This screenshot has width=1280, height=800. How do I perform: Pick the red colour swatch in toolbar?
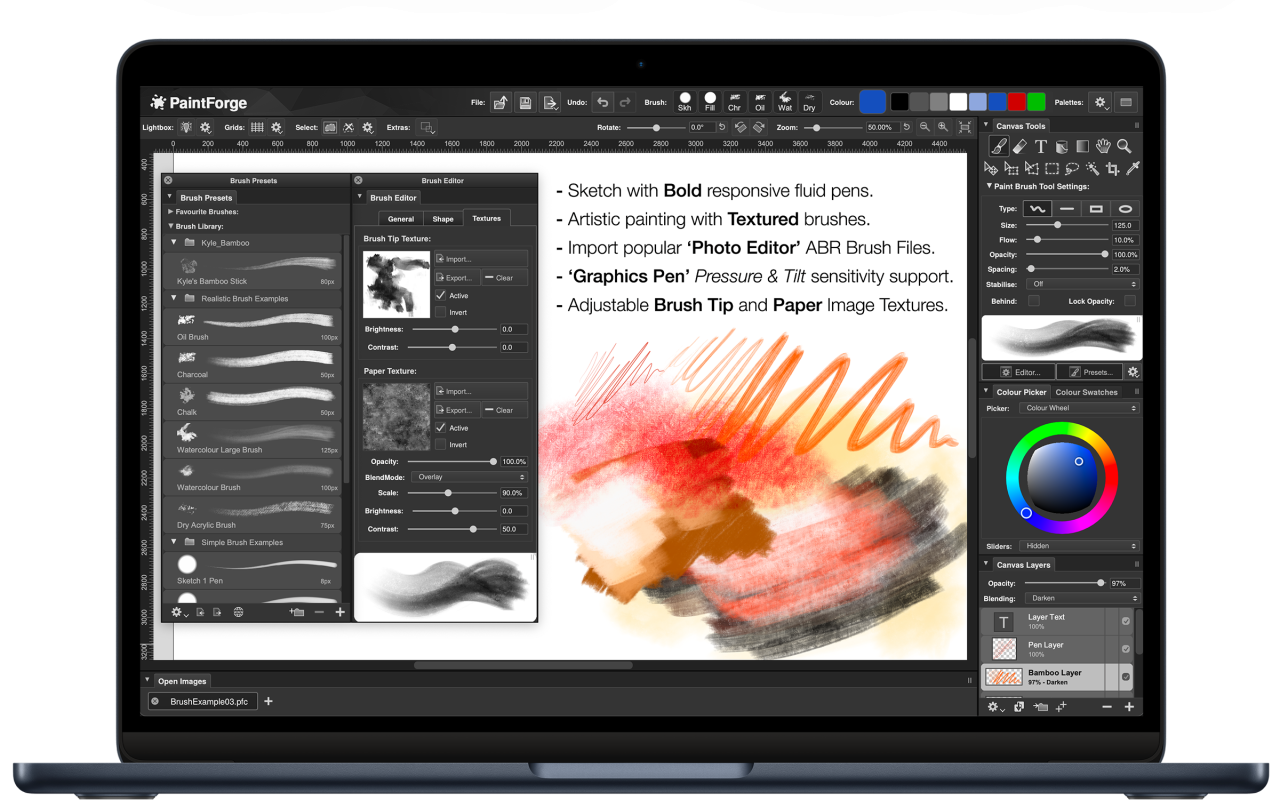tap(1016, 102)
